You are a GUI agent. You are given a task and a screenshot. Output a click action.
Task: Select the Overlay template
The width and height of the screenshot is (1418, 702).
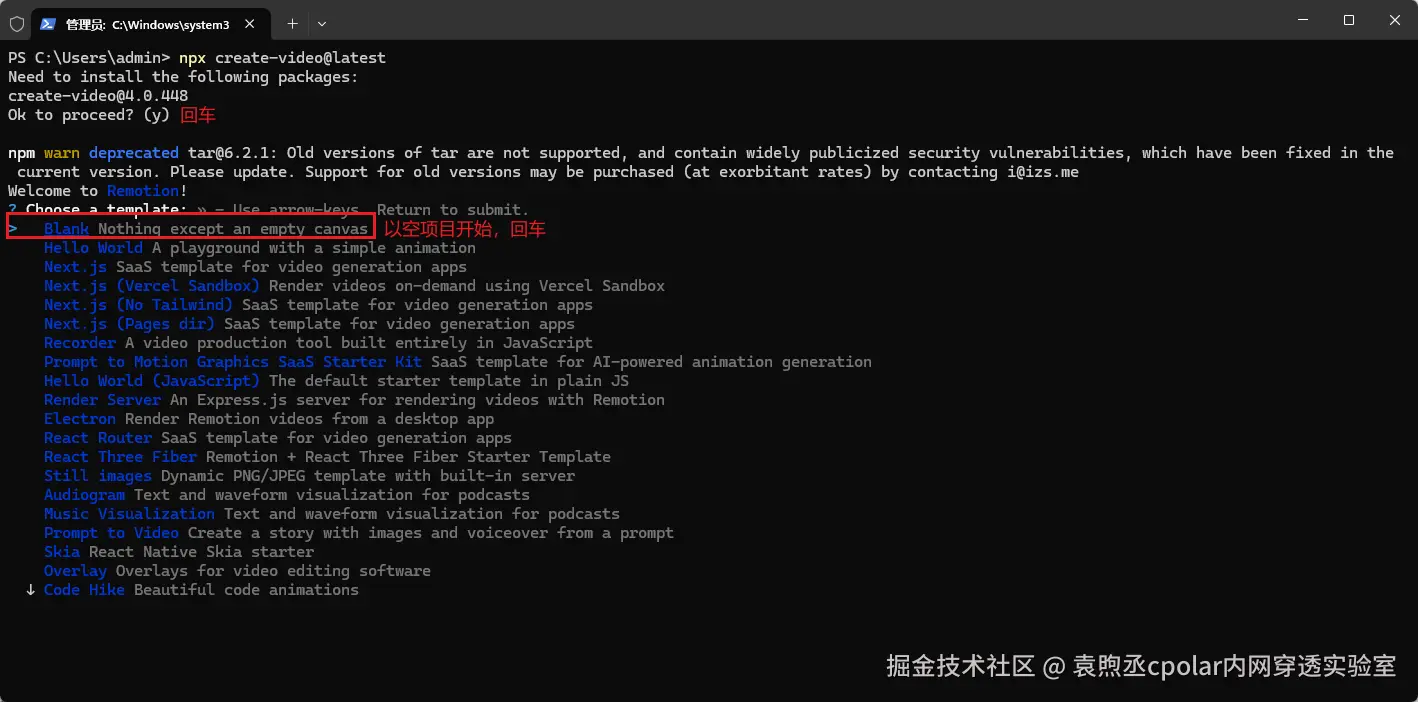point(237,571)
